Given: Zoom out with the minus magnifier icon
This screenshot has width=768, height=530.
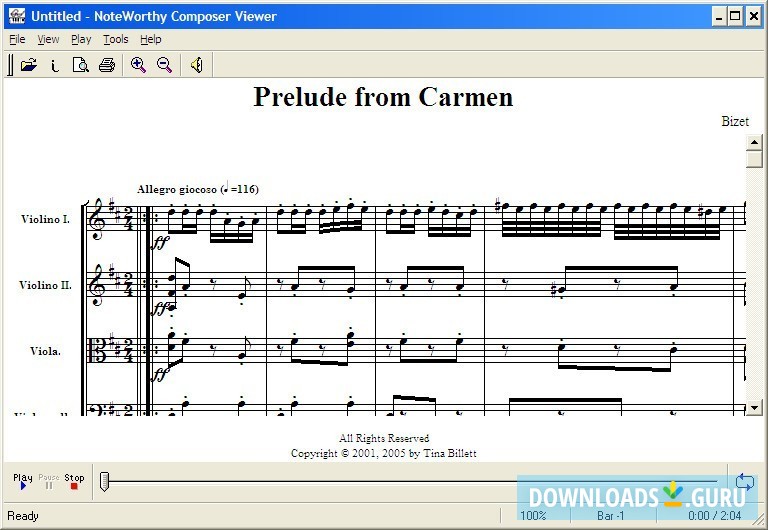Looking at the screenshot, I should click(164, 65).
